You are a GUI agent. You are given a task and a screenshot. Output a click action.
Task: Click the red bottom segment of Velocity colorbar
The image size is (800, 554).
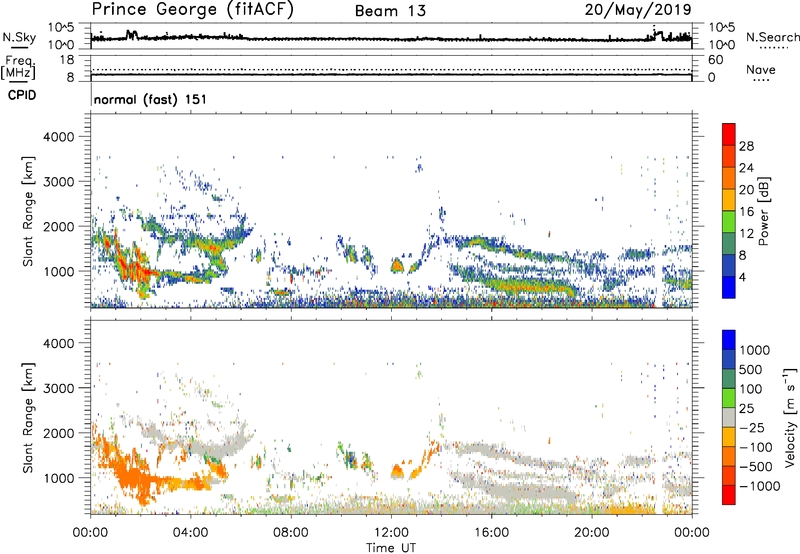729,495
